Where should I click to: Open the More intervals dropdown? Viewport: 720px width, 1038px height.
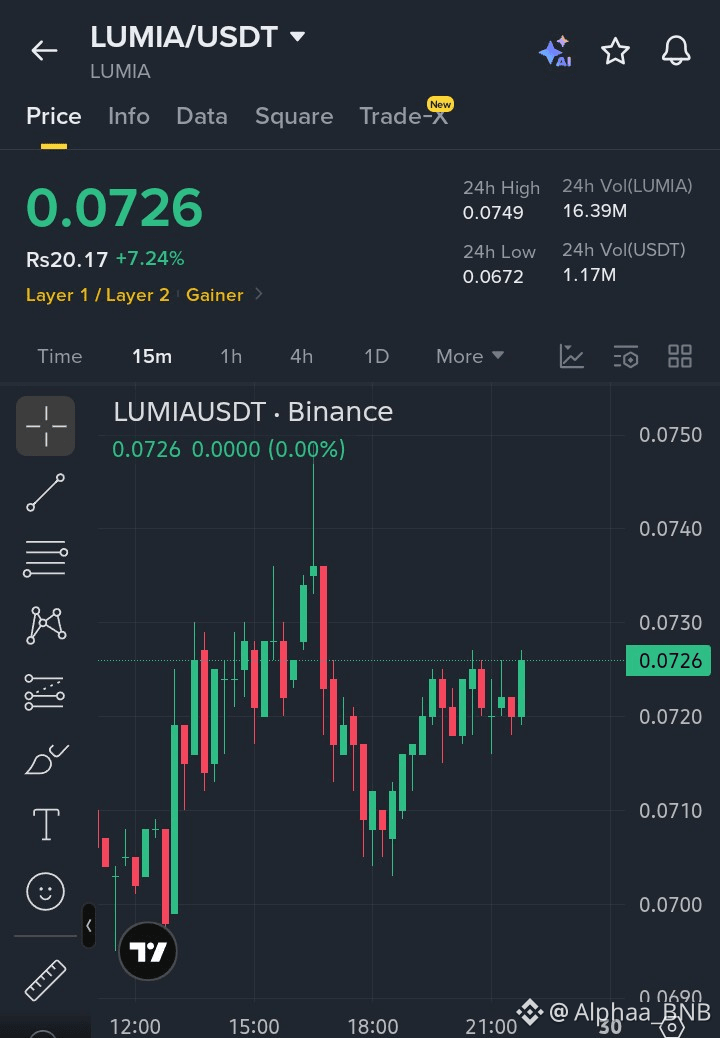470,356
